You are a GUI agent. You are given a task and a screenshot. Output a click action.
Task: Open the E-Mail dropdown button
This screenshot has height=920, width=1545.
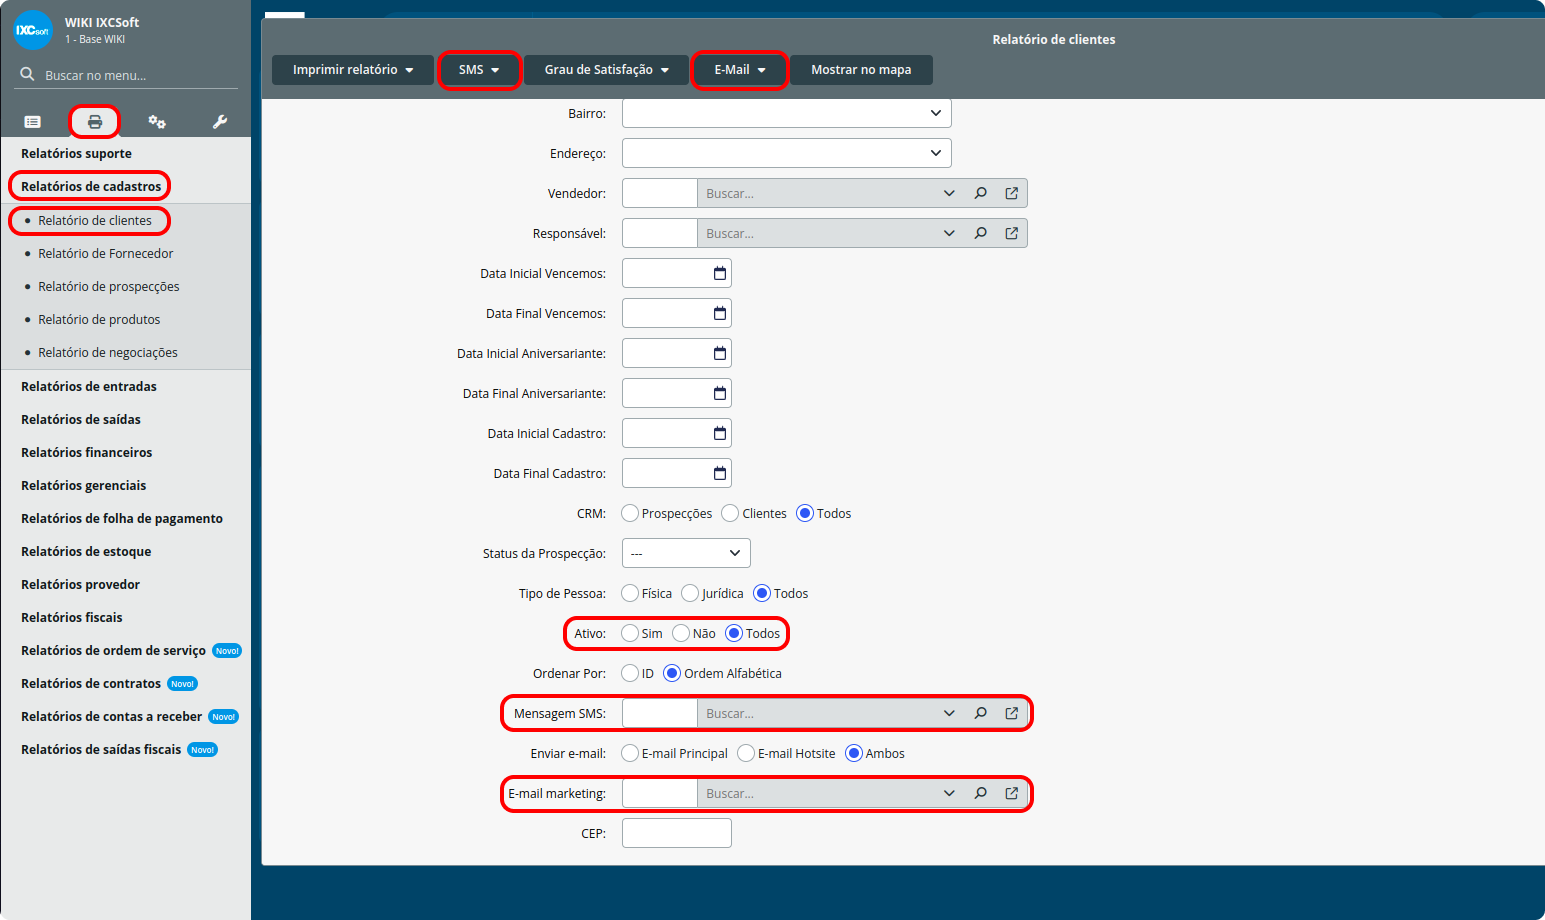[x=739, y=70]
